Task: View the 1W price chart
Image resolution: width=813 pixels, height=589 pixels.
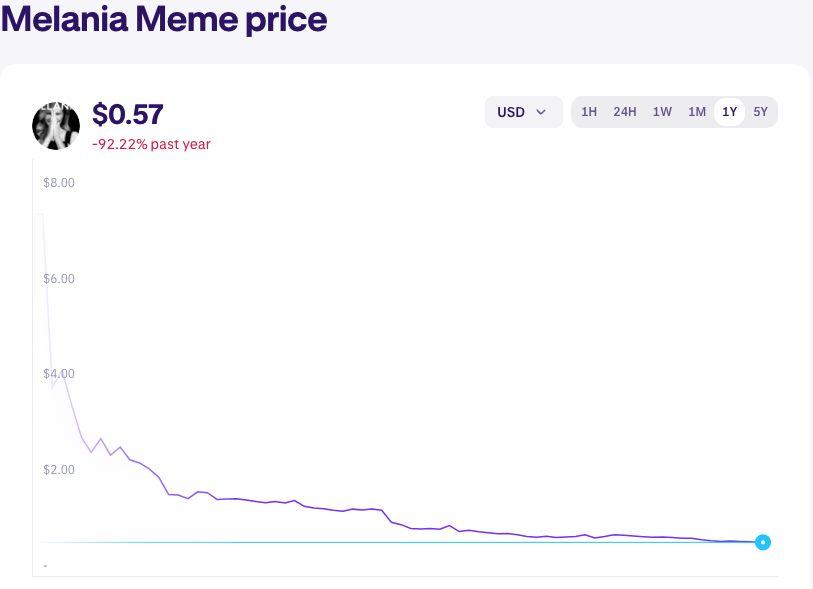Action: point(661,112)
